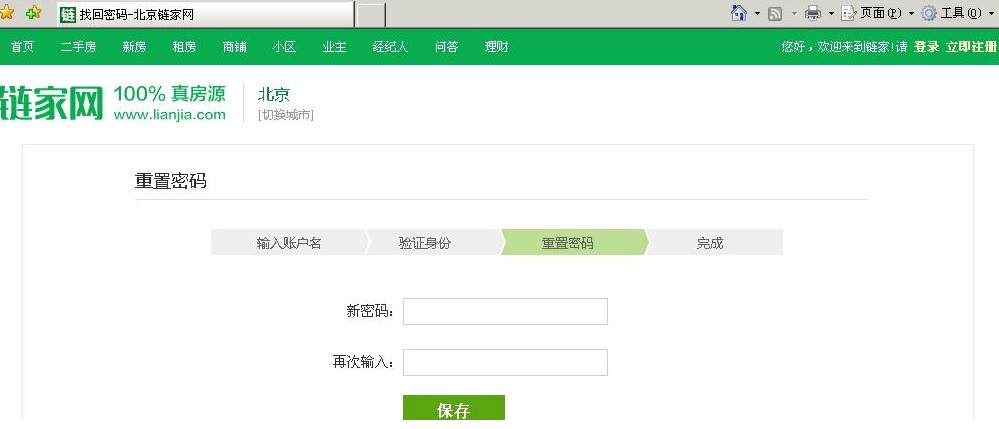Open the 租房 navigation item
999x429 pixels.
184,47
